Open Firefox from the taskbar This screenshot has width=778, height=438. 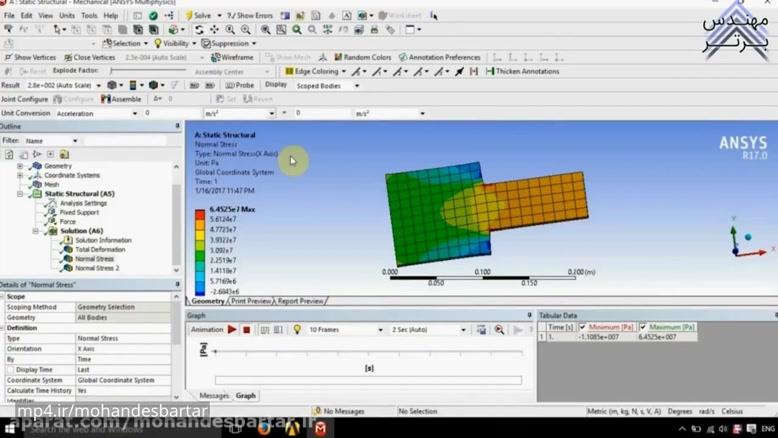coord(264,429)
